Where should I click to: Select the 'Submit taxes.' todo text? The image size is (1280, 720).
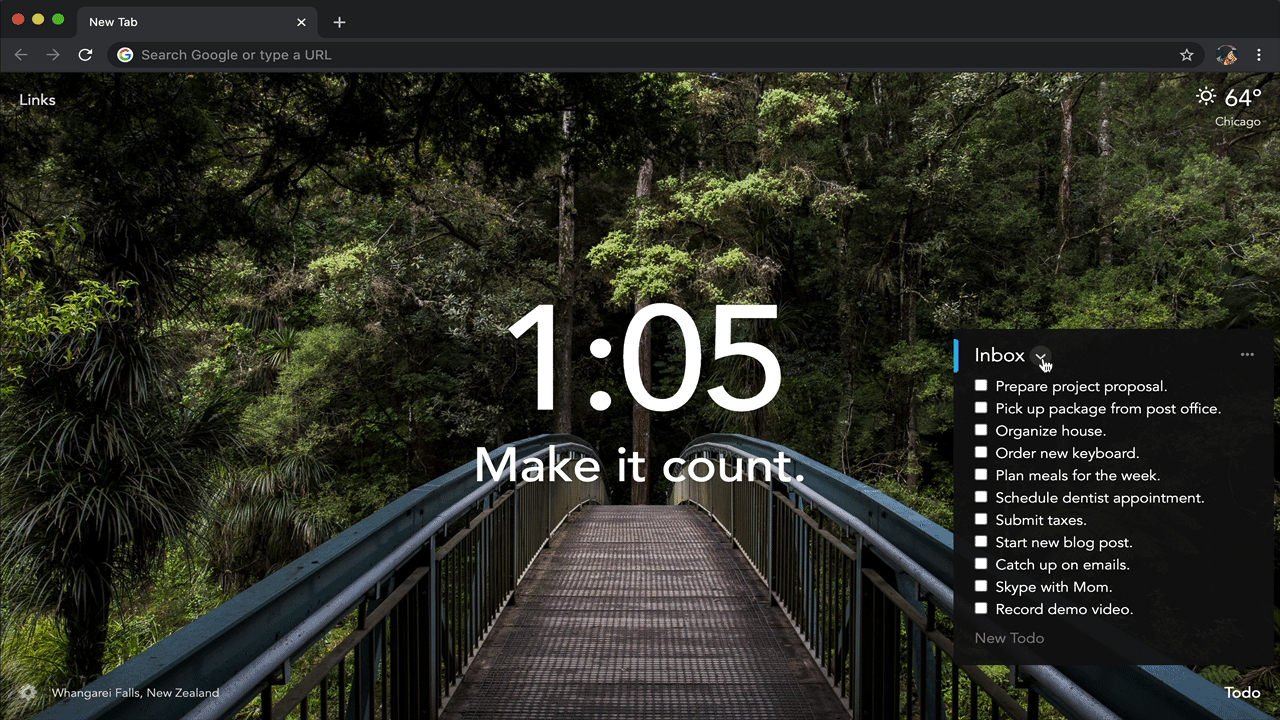click(x=1041, y=520)
